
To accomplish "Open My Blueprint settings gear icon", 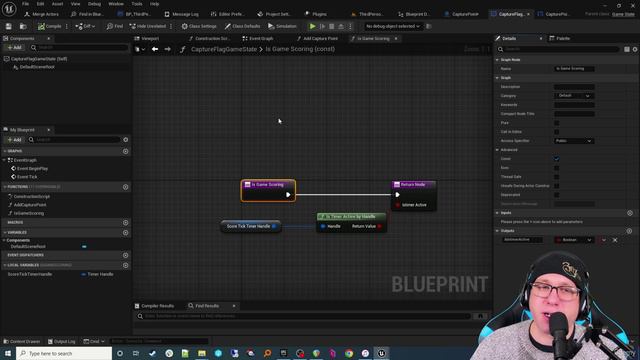I will pos(126,140).
